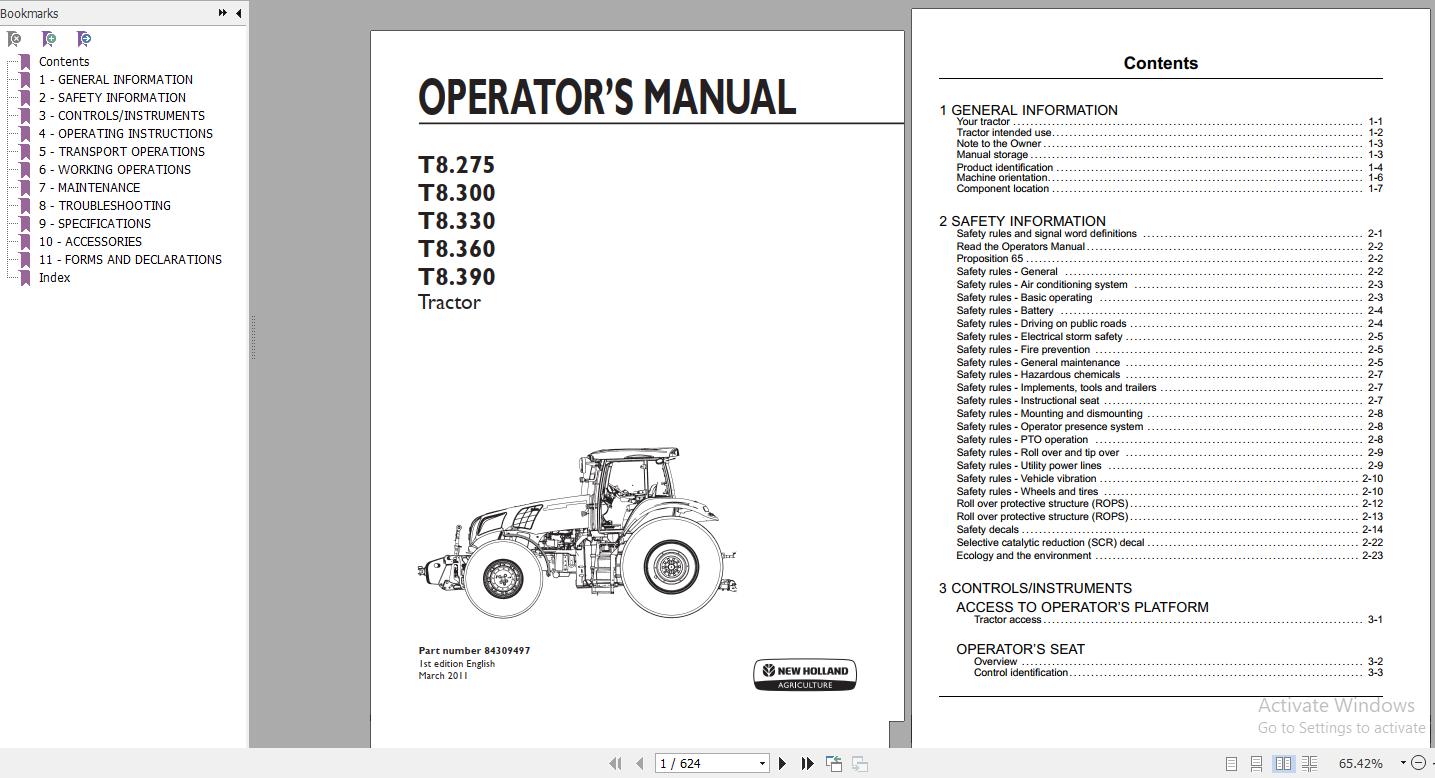Navigate to the last page

(x=807, y=763)
